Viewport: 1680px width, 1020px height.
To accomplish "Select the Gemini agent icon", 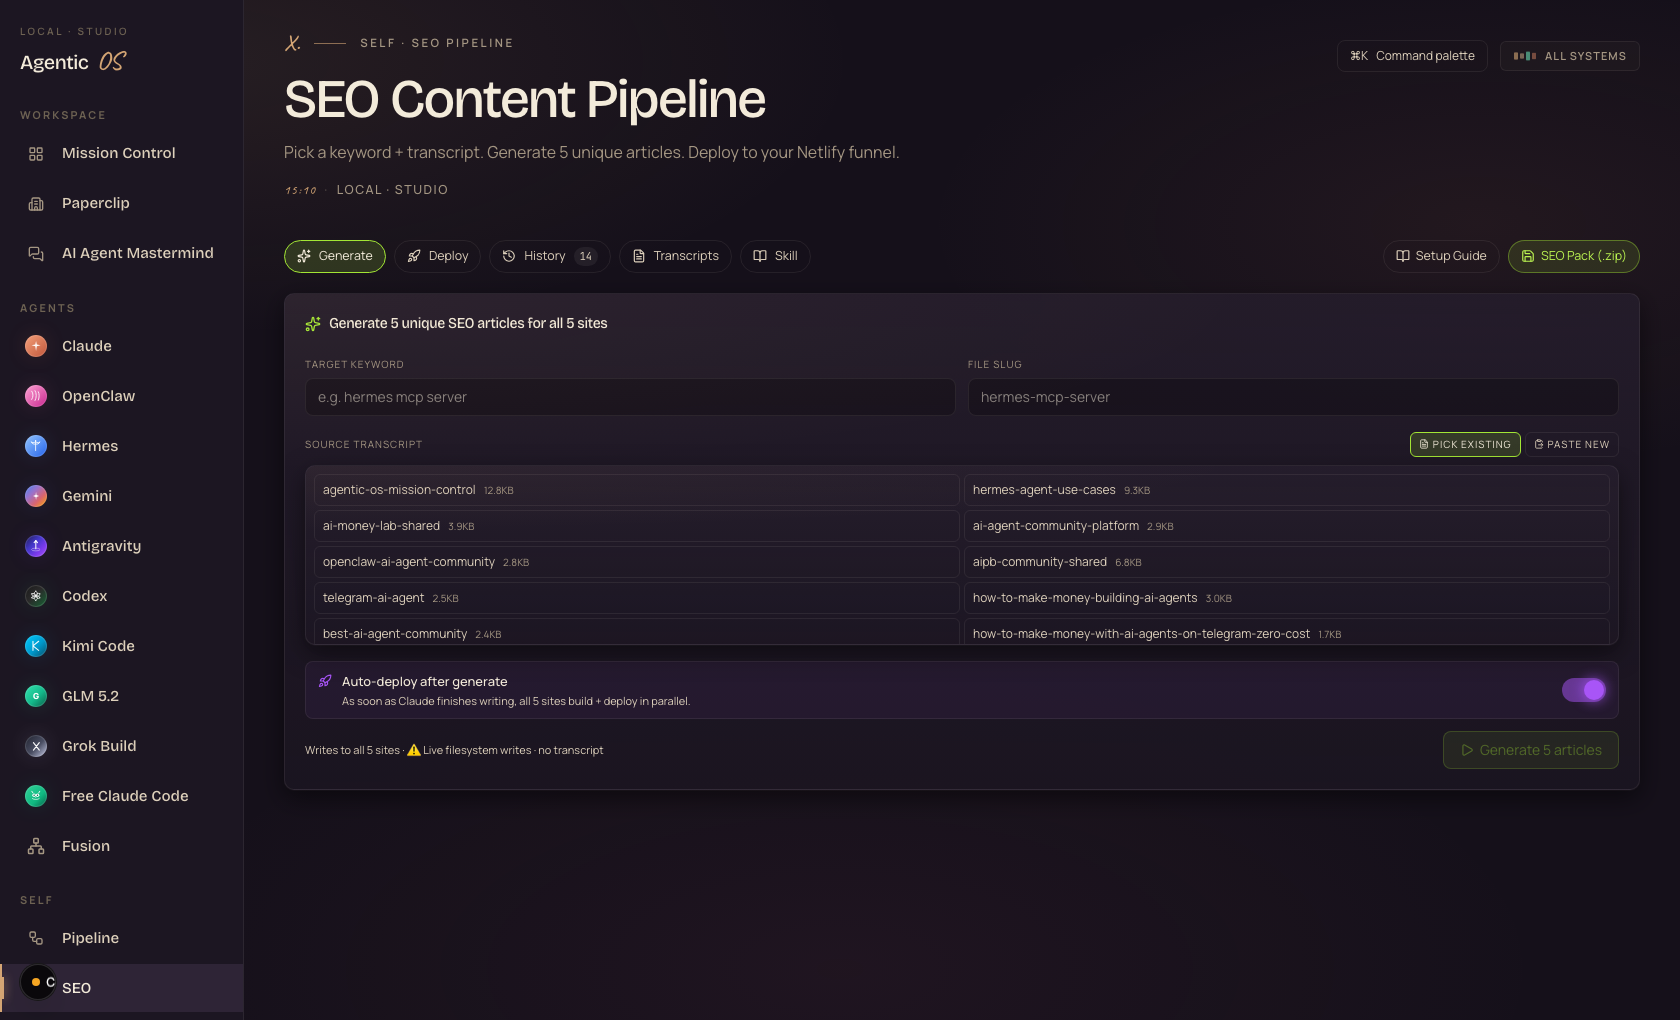I will pos(36,496).
